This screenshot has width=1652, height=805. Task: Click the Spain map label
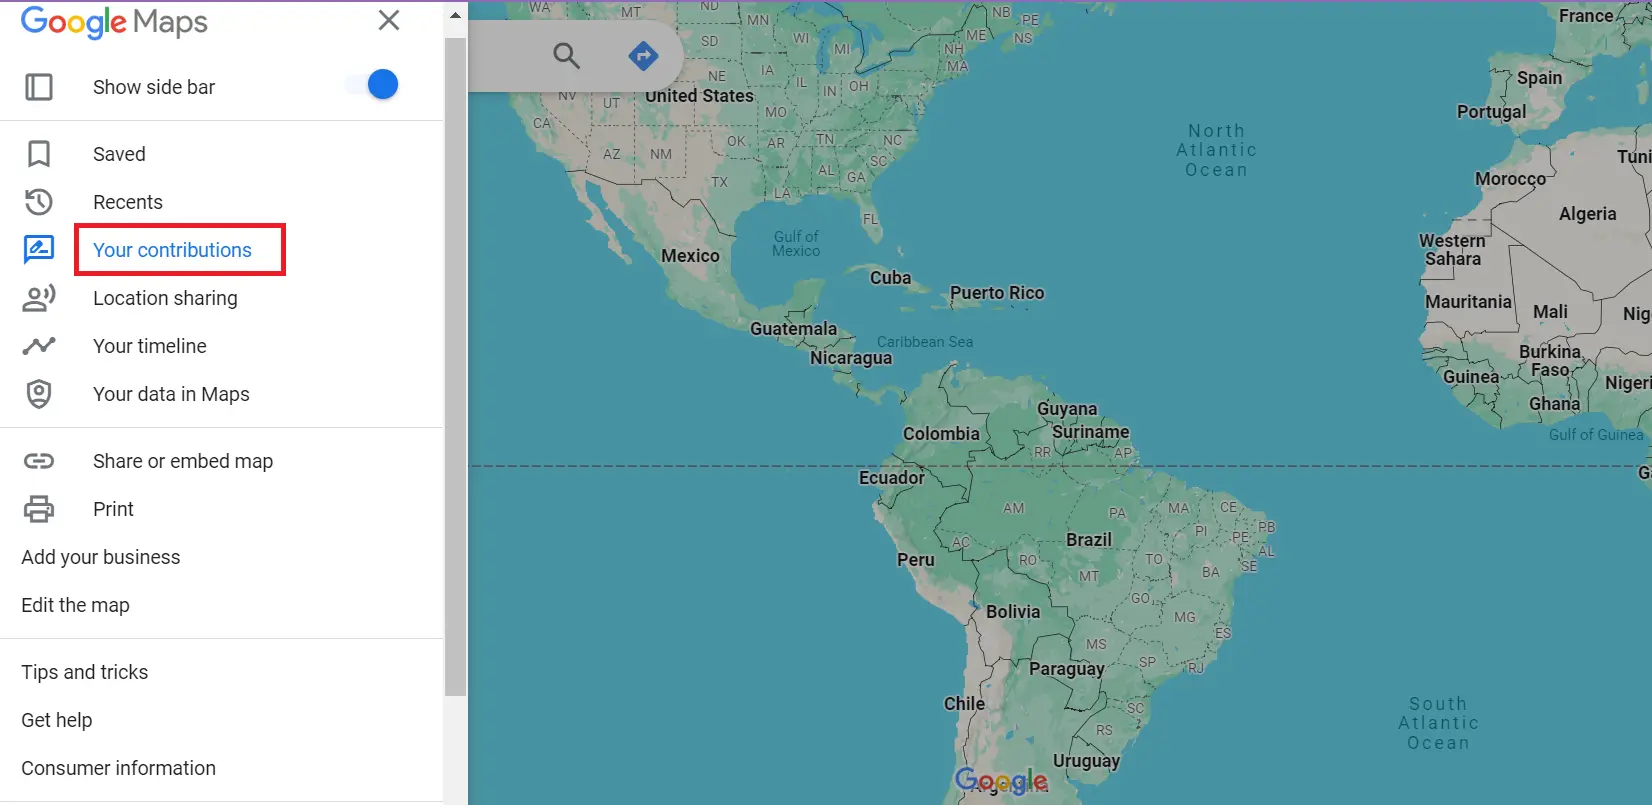click(x=1539, y=78)
